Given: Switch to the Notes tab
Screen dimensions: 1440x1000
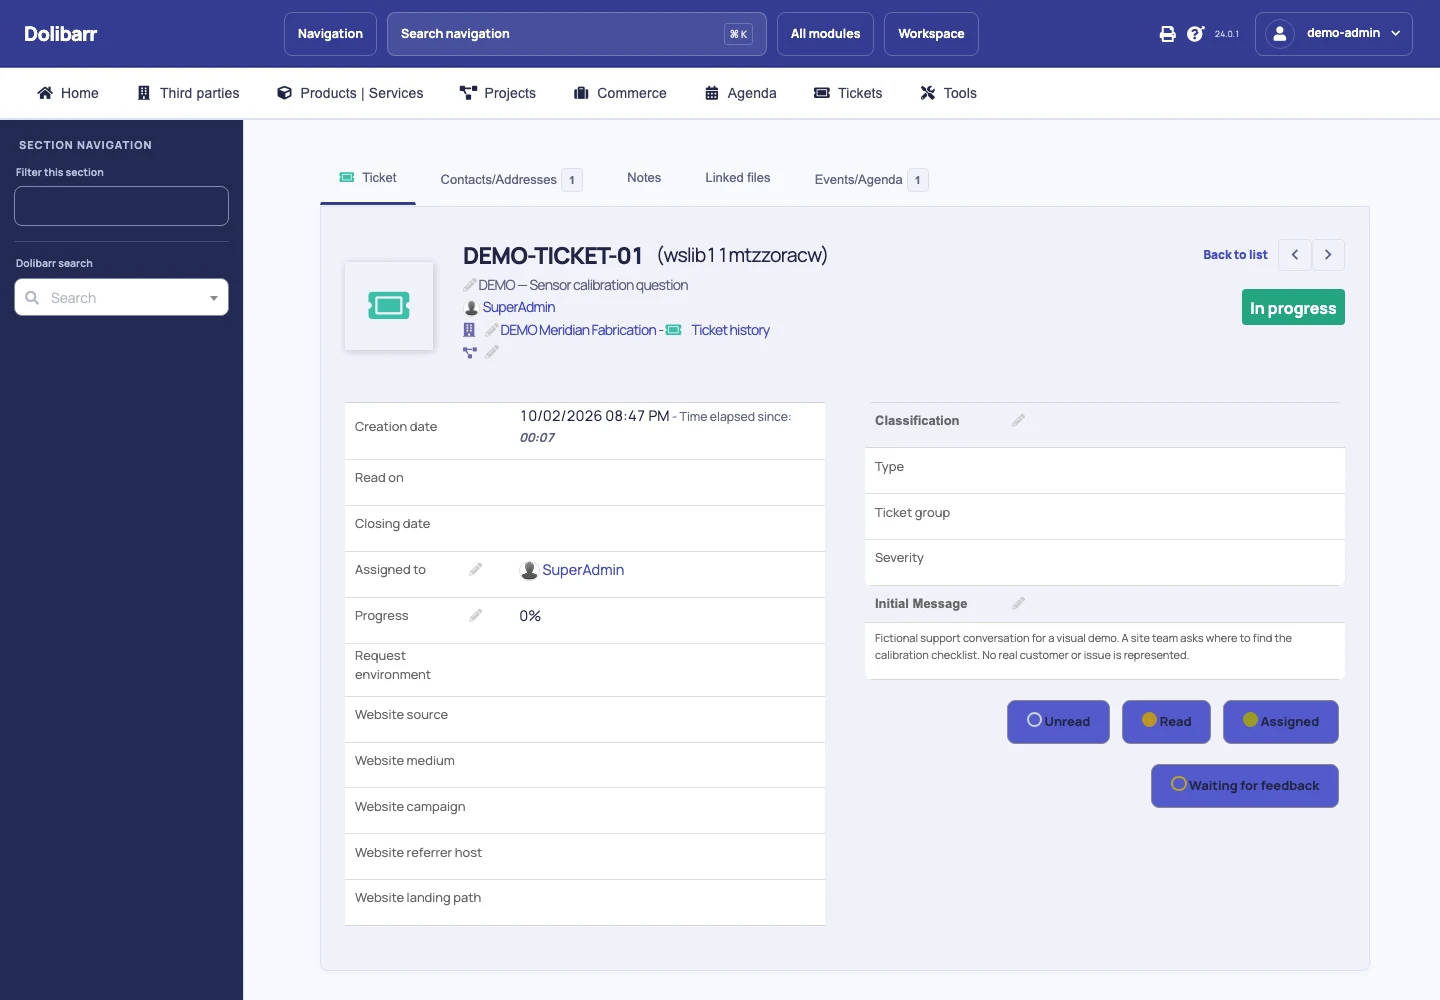Looking at the screenshot, I should [x=644, y=178].
